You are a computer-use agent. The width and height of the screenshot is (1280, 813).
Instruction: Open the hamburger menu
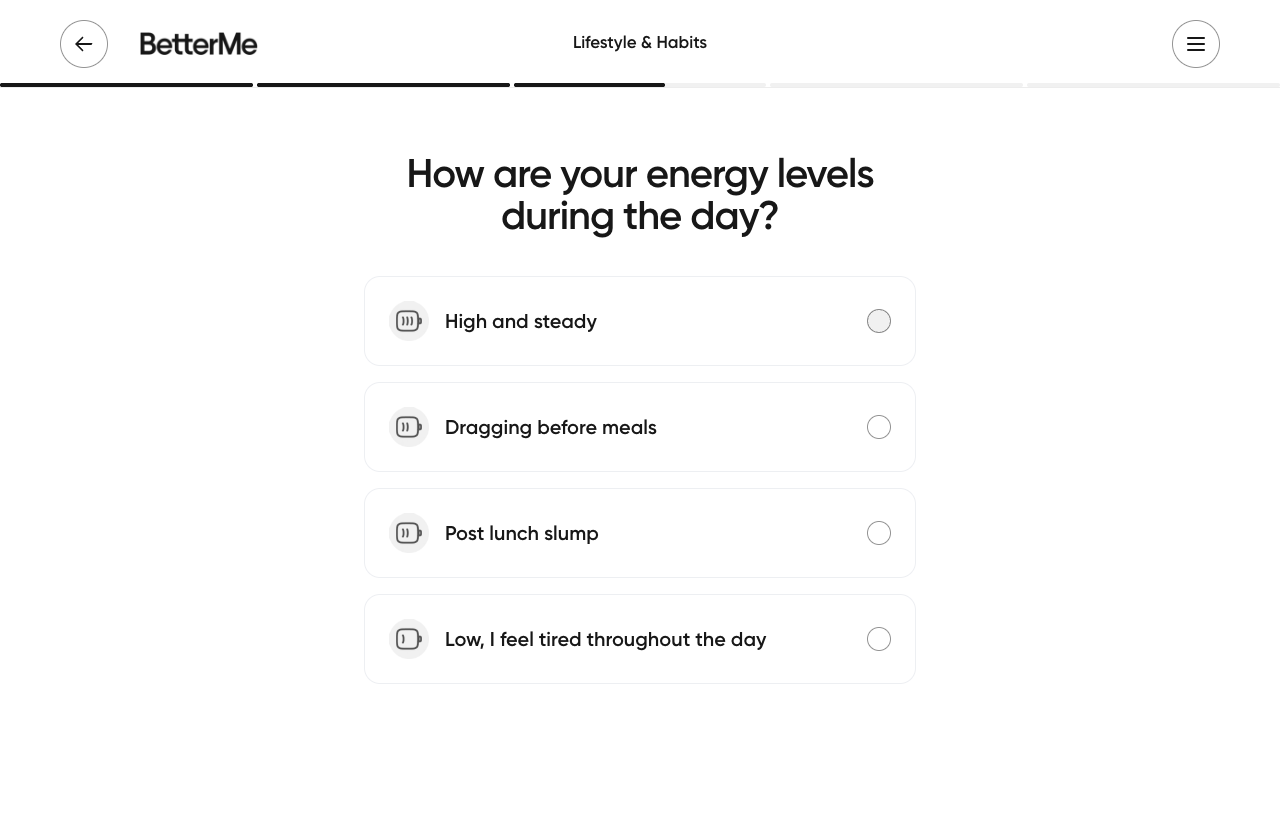1195,44
